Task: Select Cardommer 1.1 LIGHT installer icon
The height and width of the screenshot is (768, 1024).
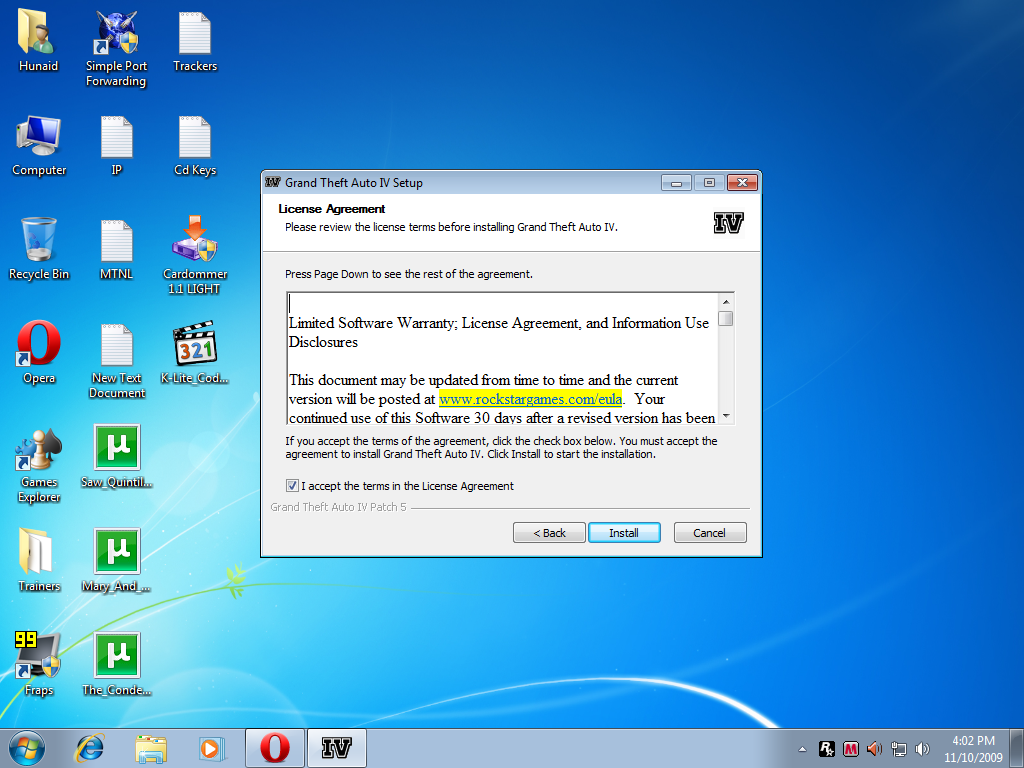Action: (x=195, y=239)
